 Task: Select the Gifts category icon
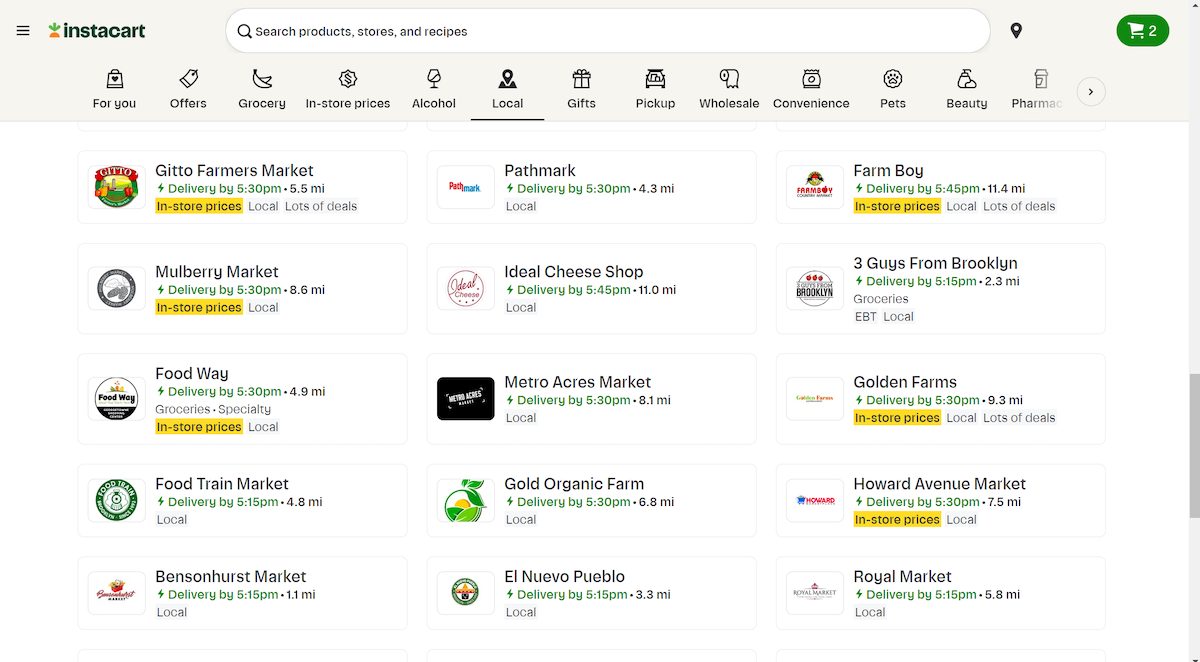pyautogui.click(x=581, y=89)
